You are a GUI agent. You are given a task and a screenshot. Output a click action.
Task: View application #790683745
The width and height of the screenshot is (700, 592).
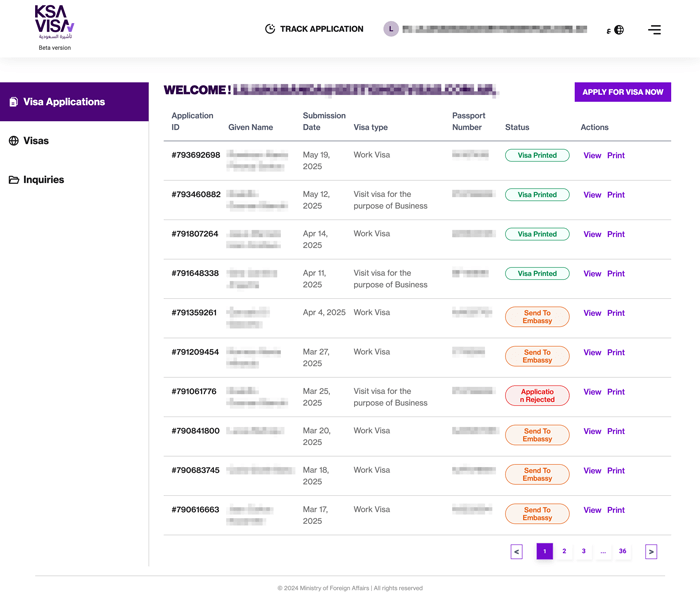[x=592, y=471]
